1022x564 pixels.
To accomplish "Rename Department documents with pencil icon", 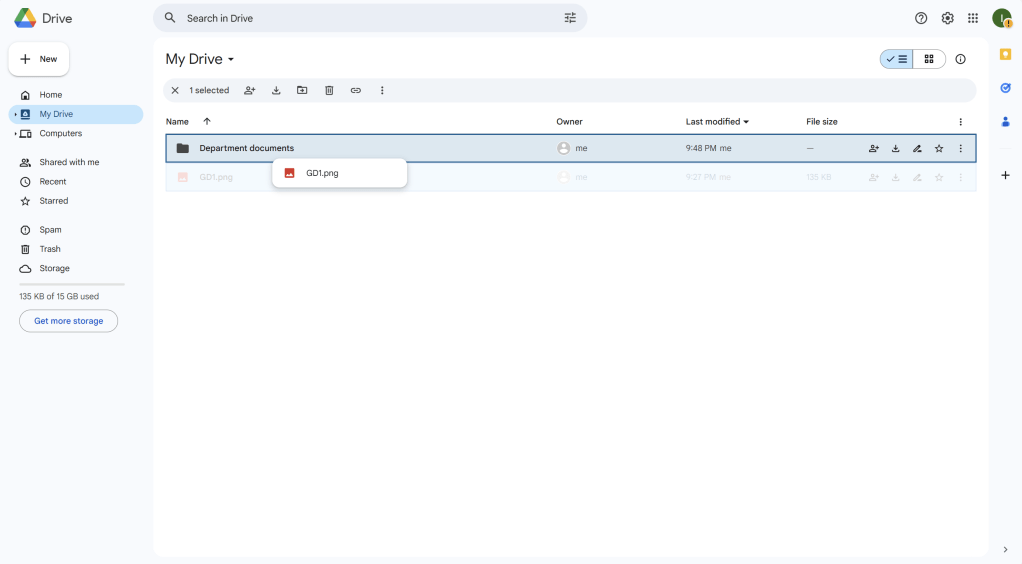I will point(917,148).
